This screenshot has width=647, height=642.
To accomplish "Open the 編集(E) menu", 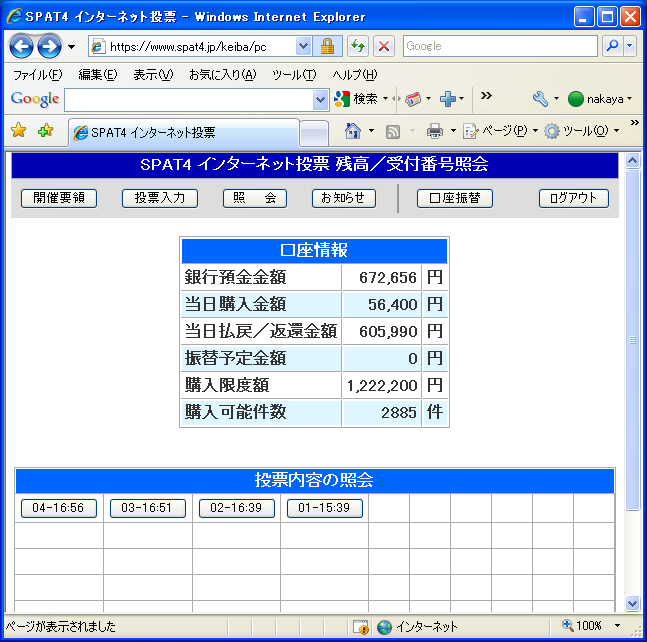I will [x=98, y=75].
